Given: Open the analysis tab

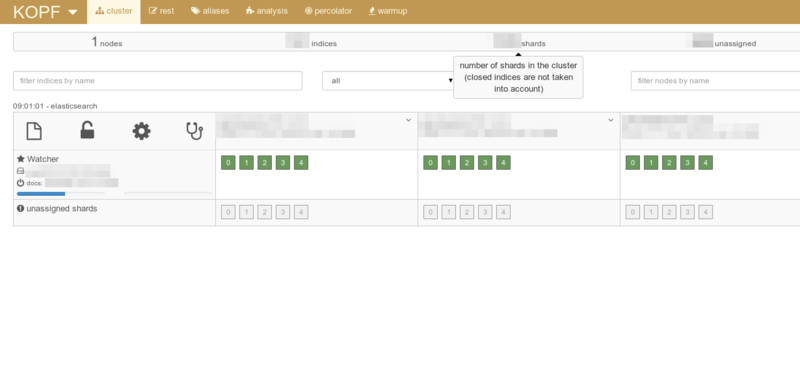Looking at the screenshot, I should pyautogui.click(x=266, y=11).
